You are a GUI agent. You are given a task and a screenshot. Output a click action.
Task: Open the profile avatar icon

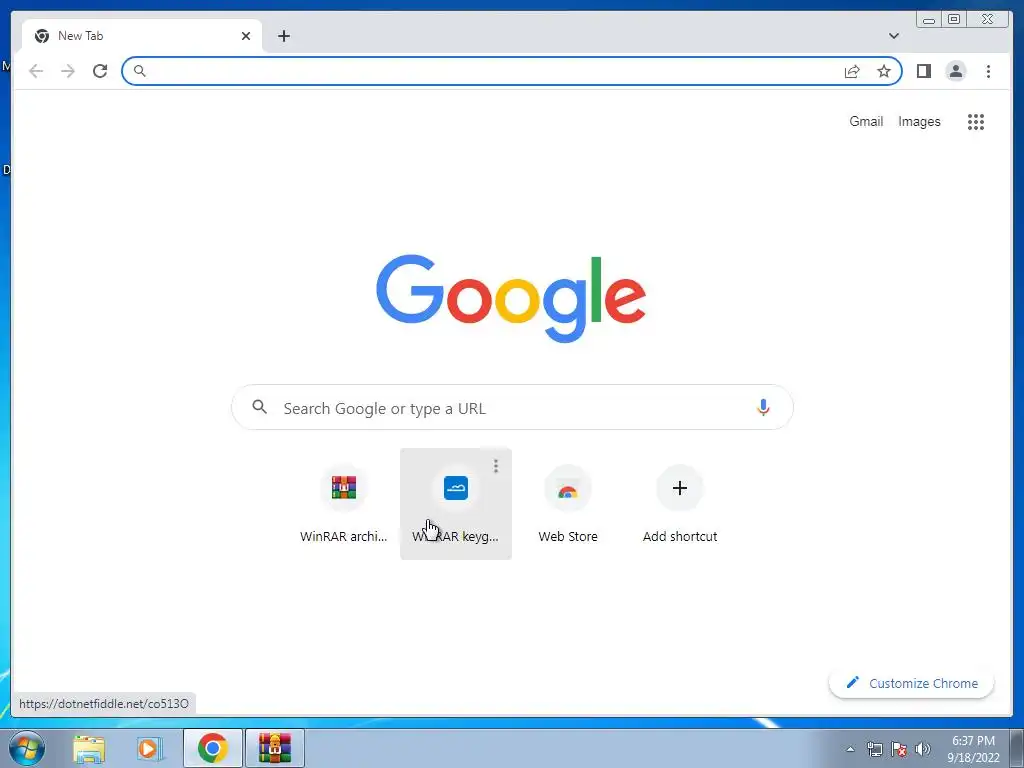coord(956,71)
